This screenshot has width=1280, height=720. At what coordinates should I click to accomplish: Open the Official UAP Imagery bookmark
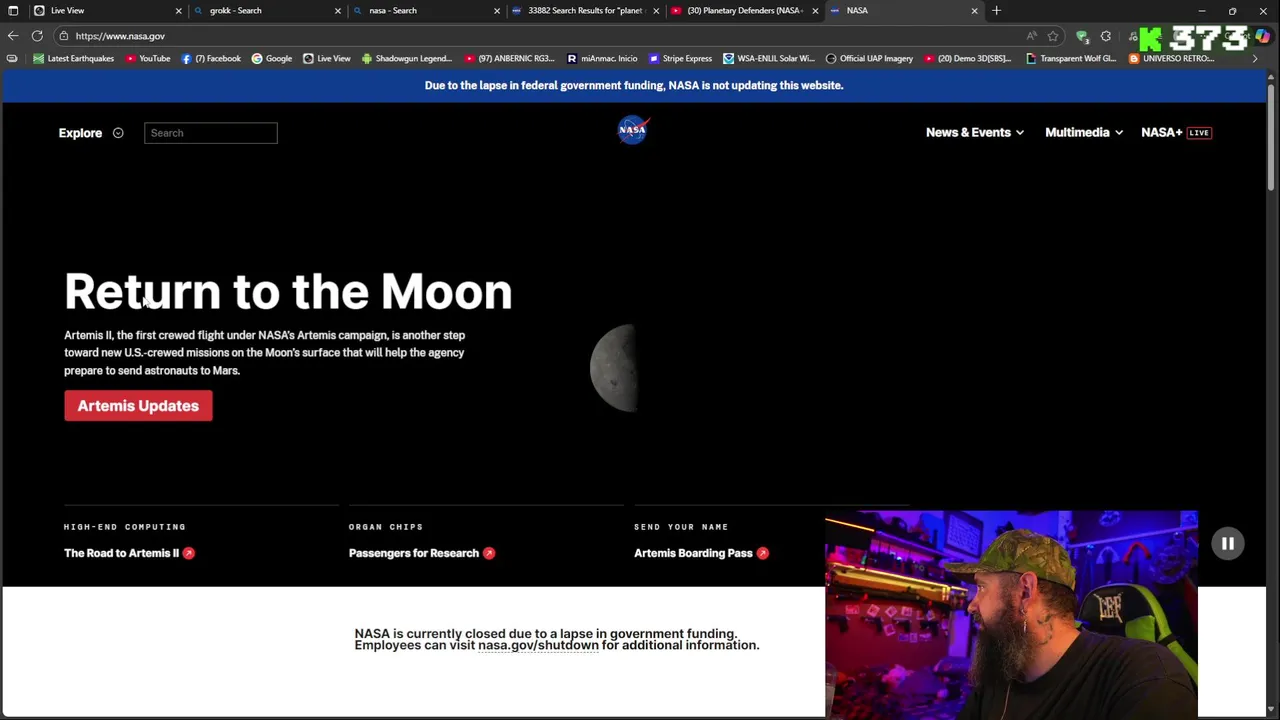[870, 58]
